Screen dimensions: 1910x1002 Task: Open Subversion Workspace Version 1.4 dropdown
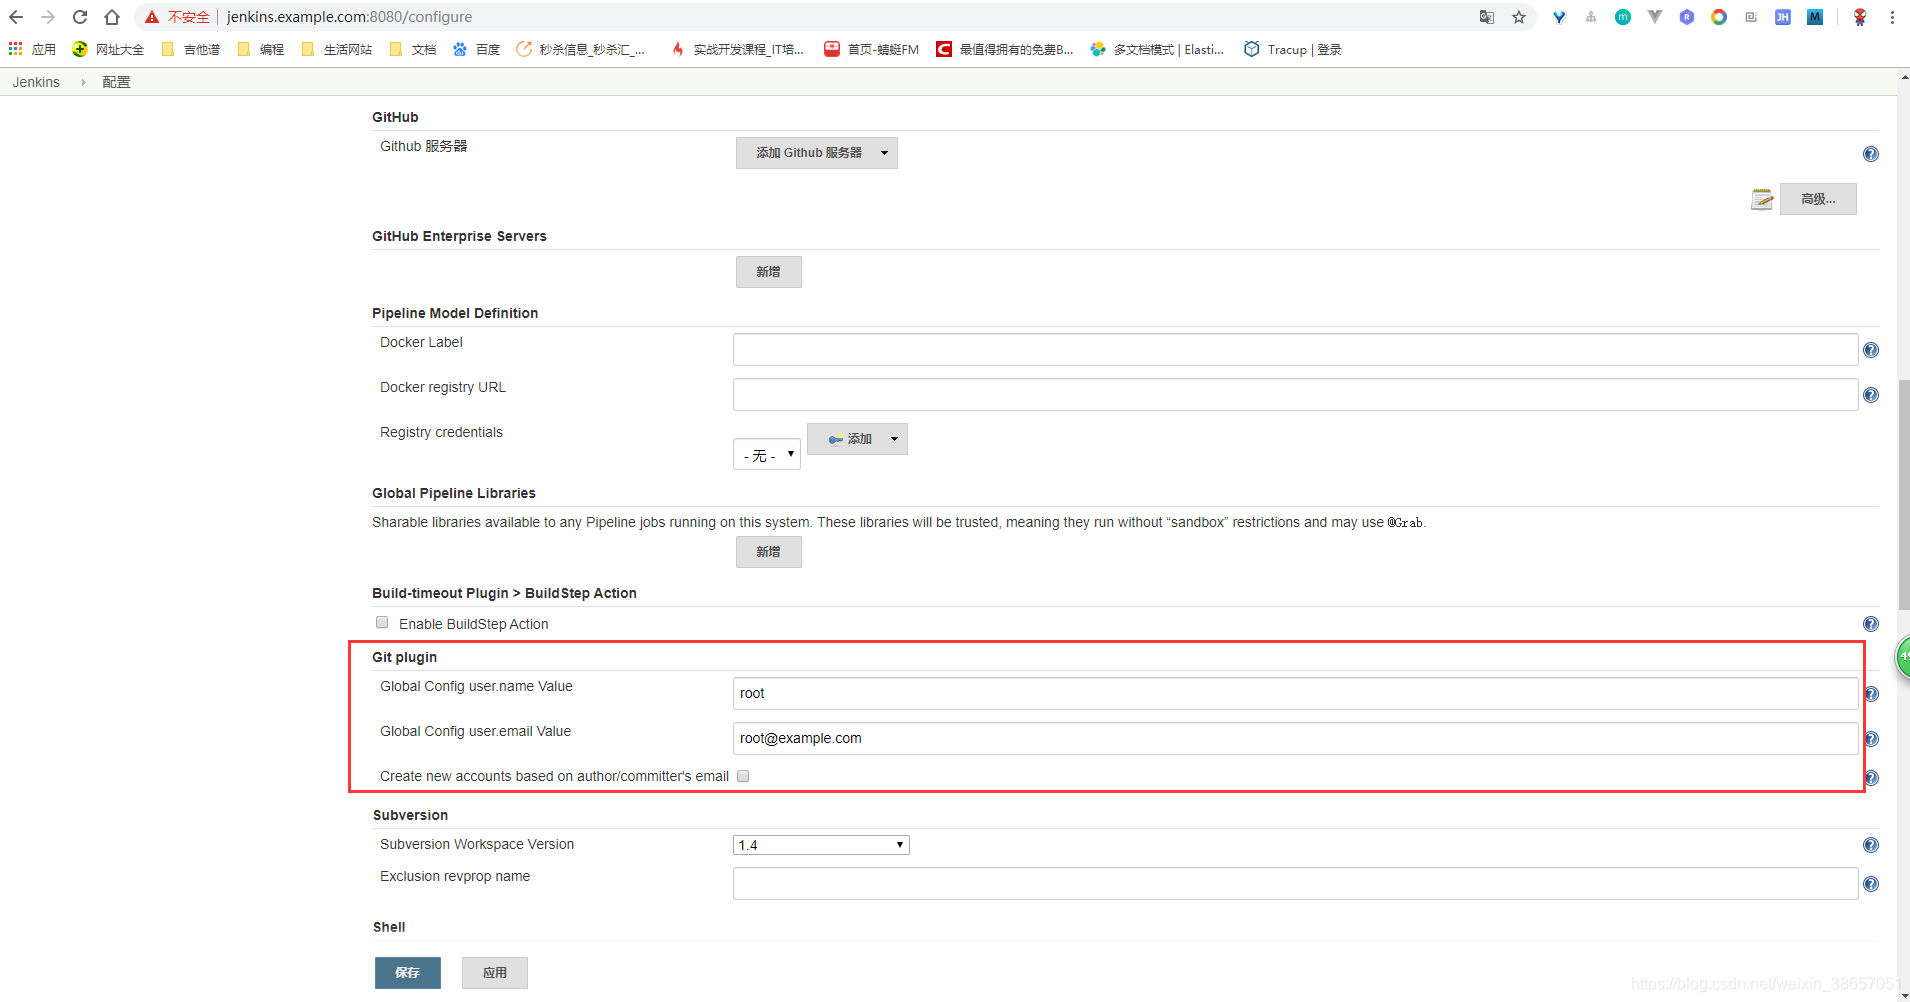(x=821, y=845)
